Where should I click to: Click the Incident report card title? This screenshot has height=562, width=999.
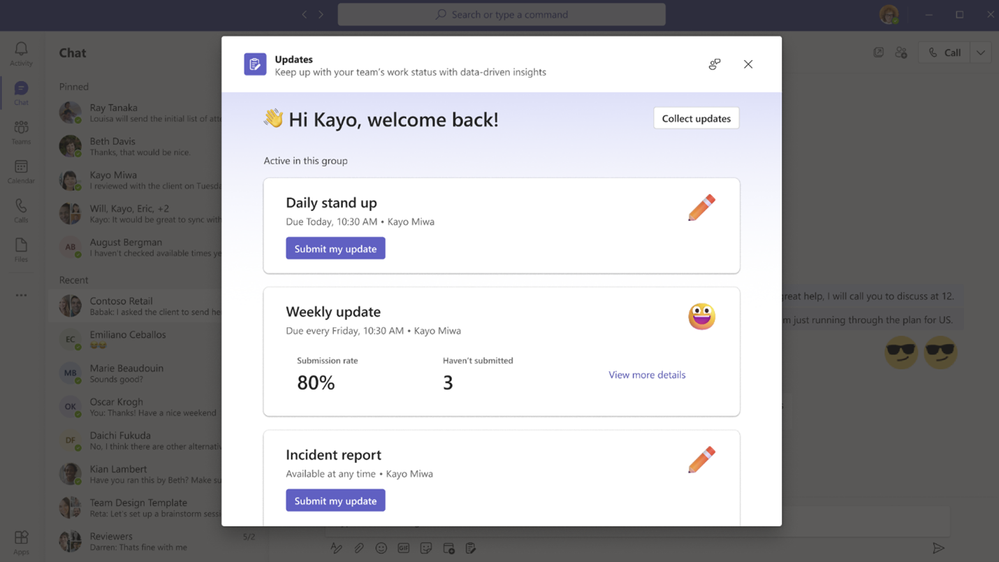tap(333, 454)
